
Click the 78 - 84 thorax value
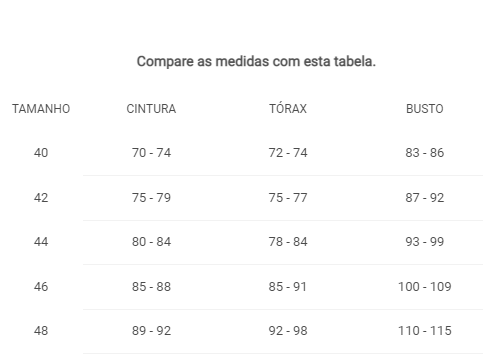[288, 242]
